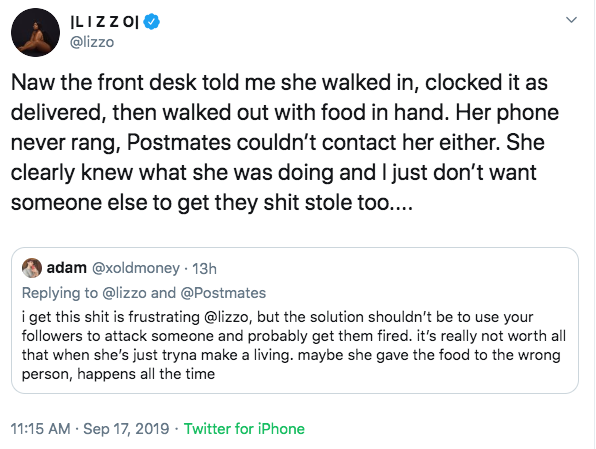Open @lizzo in the Replying to line

pos(125,293)
